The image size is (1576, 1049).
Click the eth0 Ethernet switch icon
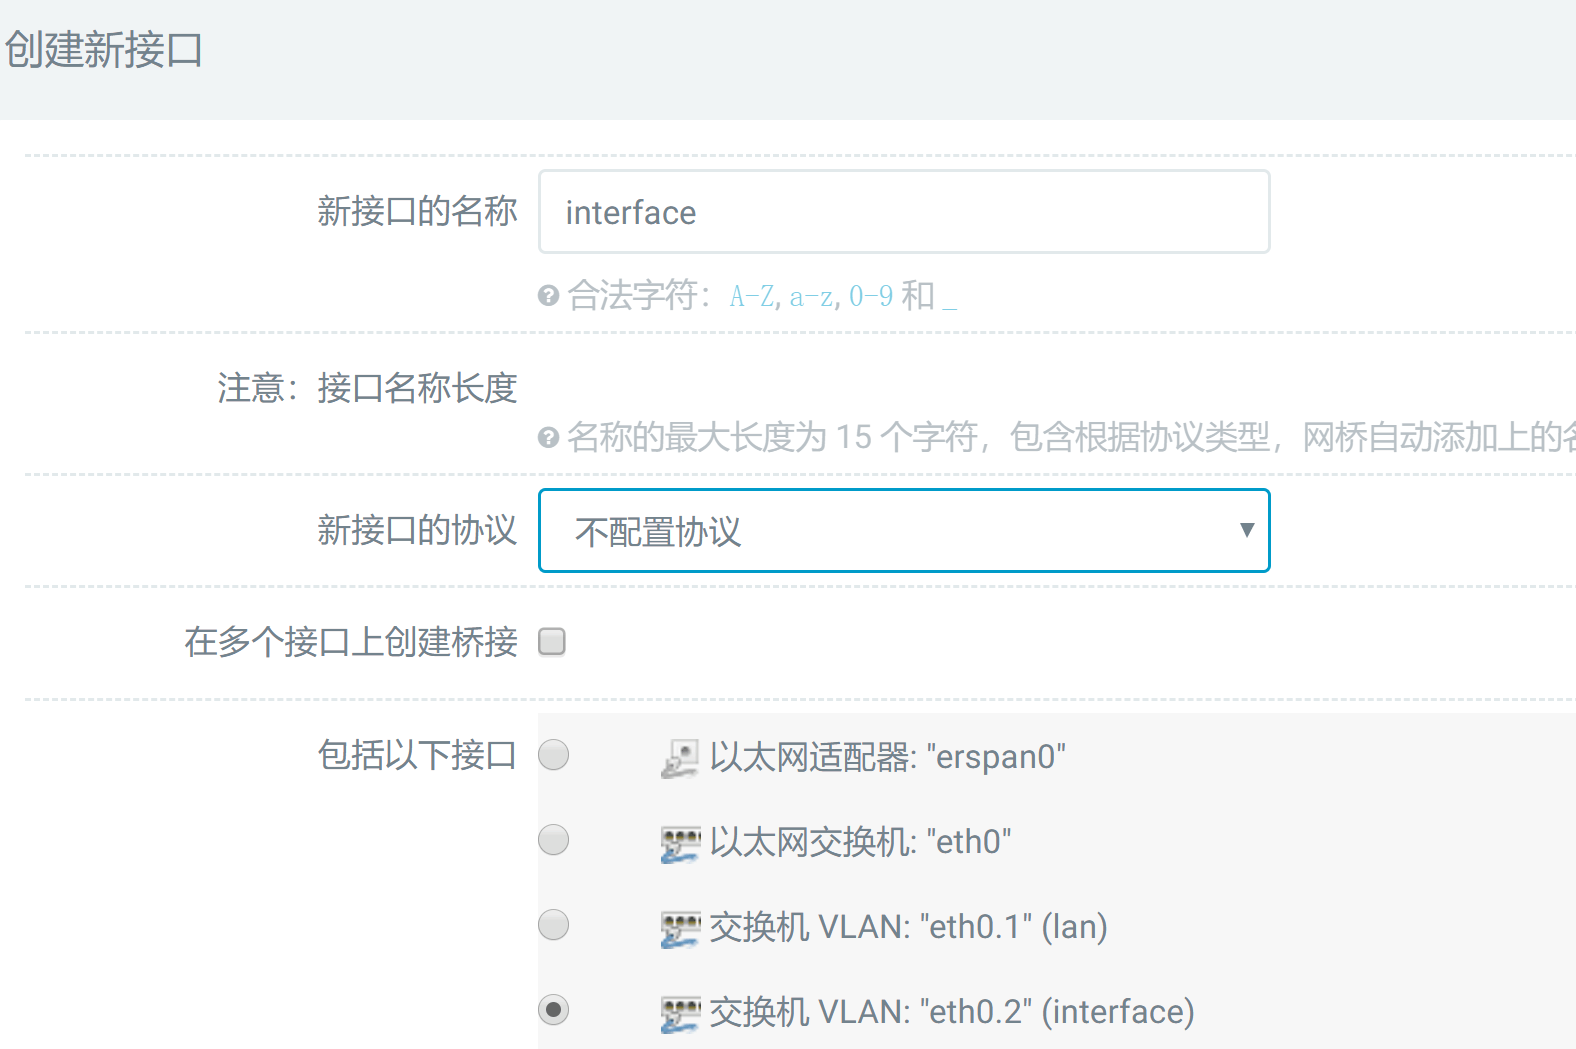pyautogui.click(x=680, y=843)
